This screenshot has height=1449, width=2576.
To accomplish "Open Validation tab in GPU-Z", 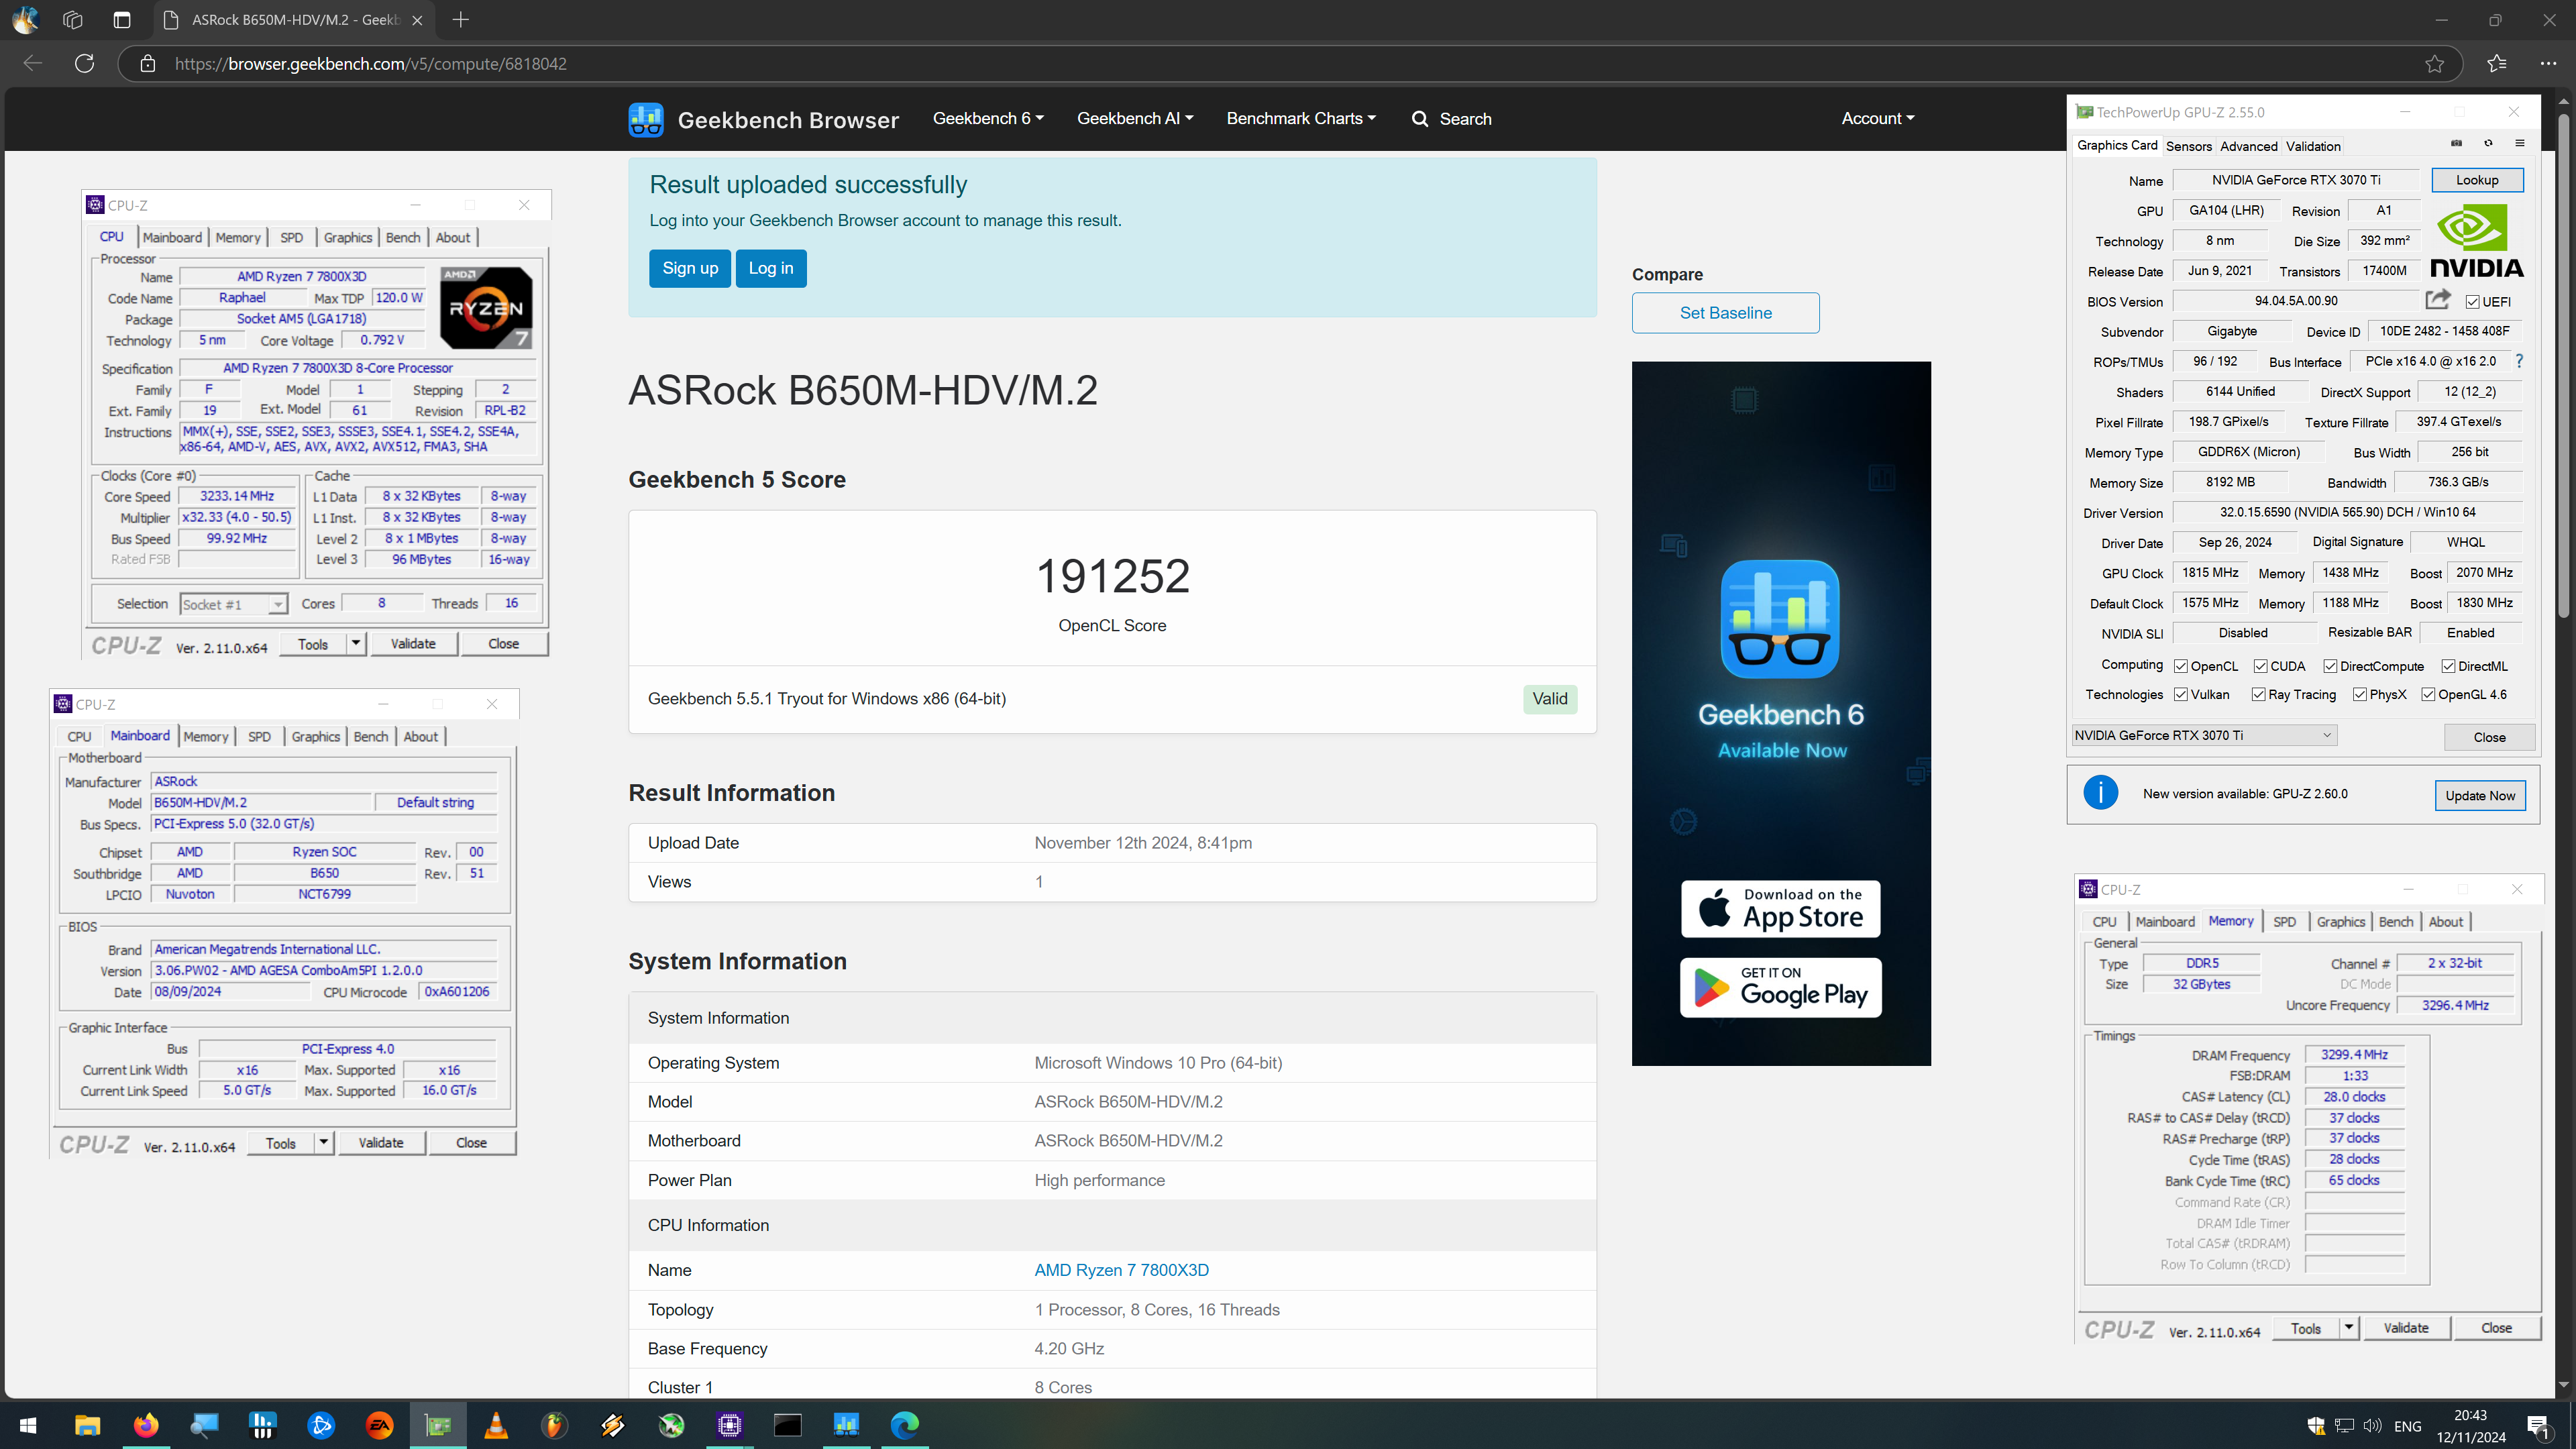I will tap(2313, 146).
